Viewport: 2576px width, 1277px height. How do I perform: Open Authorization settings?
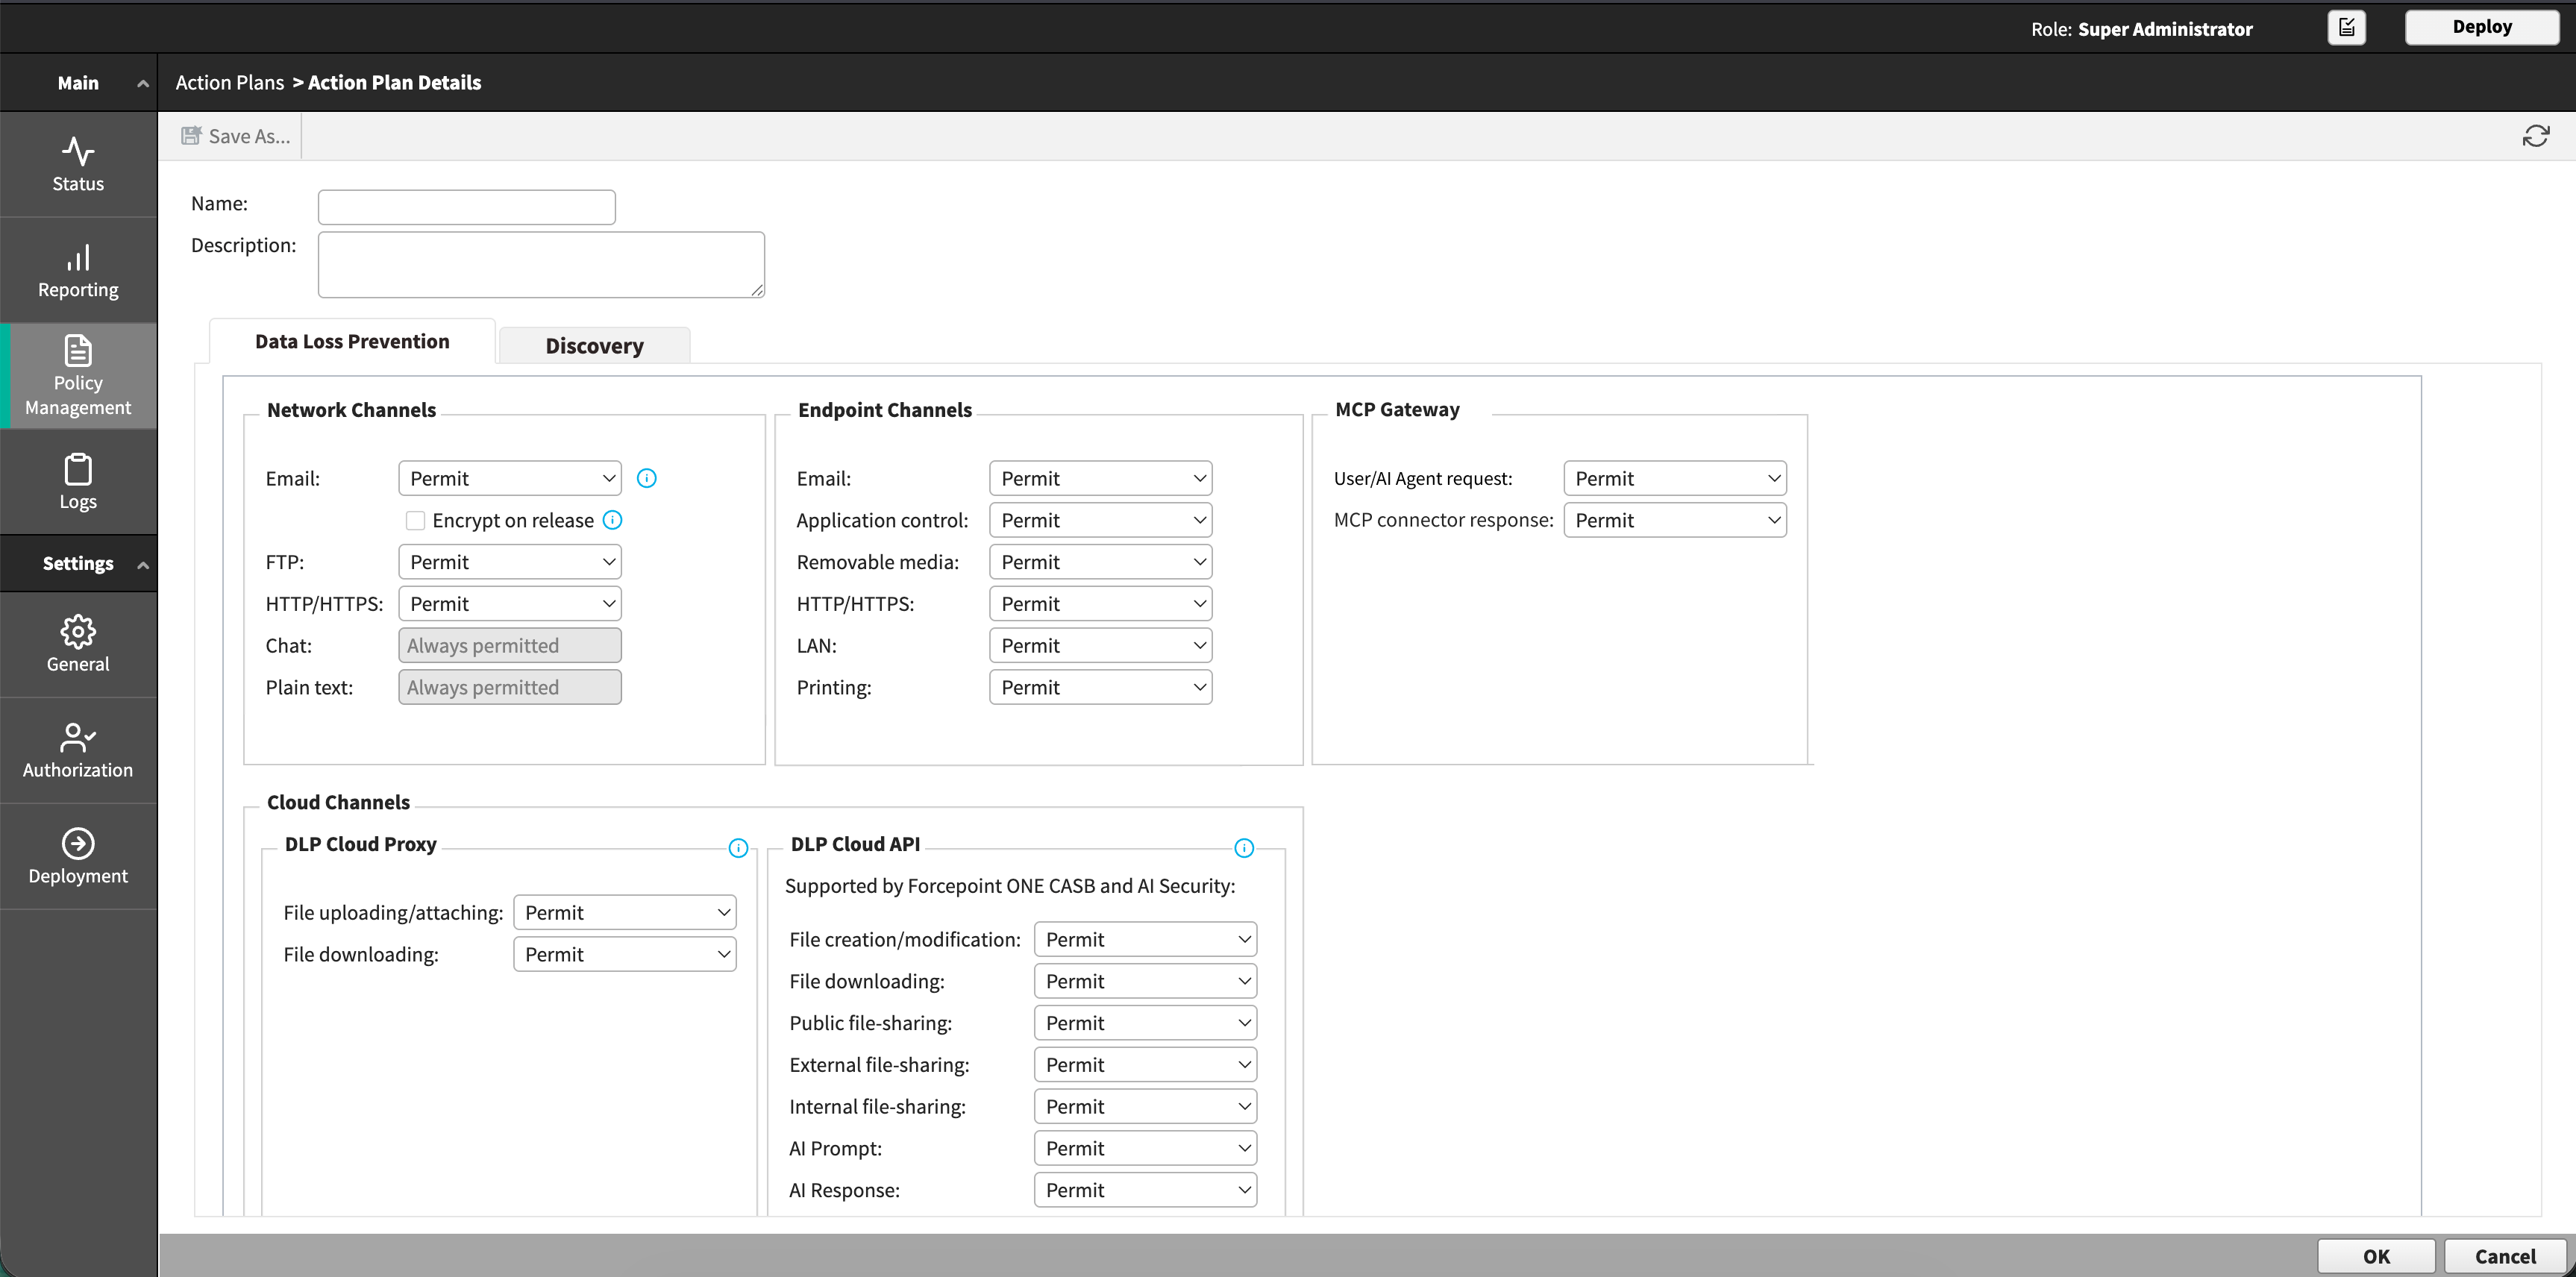click(78, 751)
